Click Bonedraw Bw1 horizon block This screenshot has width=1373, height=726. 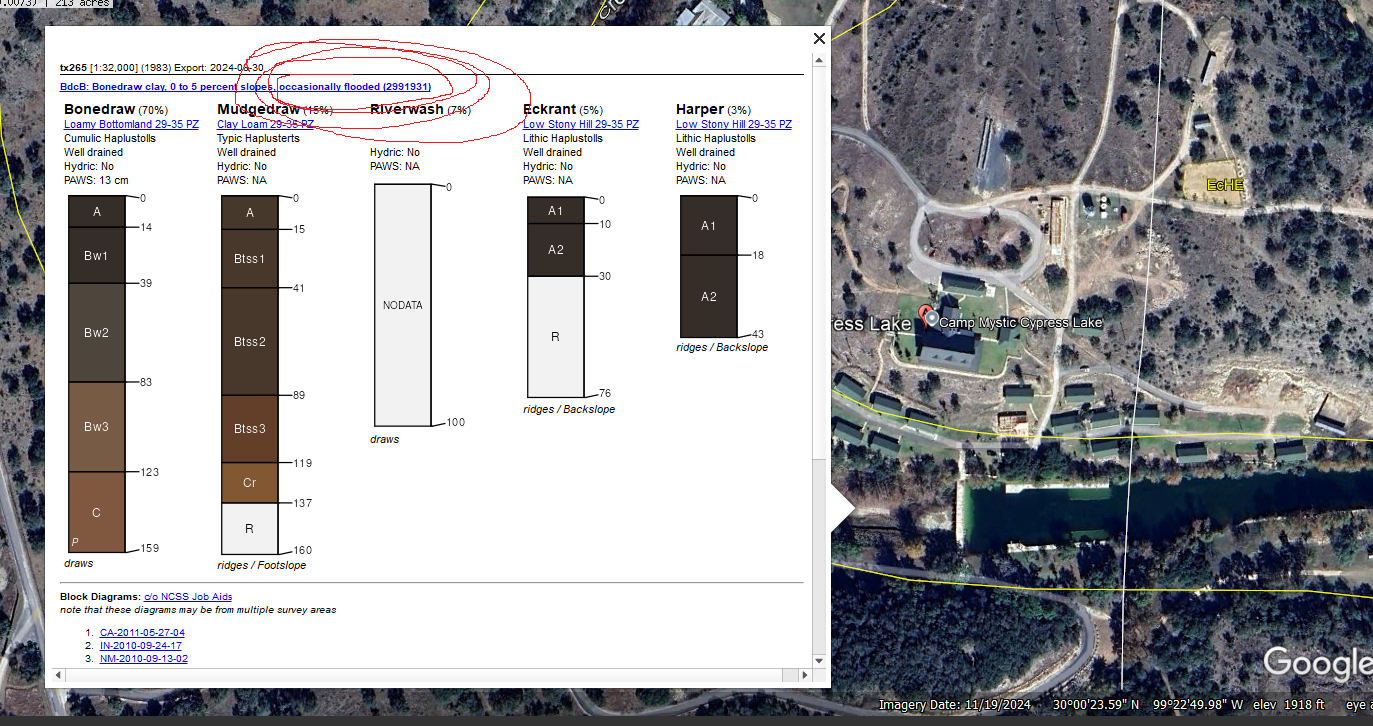point(97,256)
